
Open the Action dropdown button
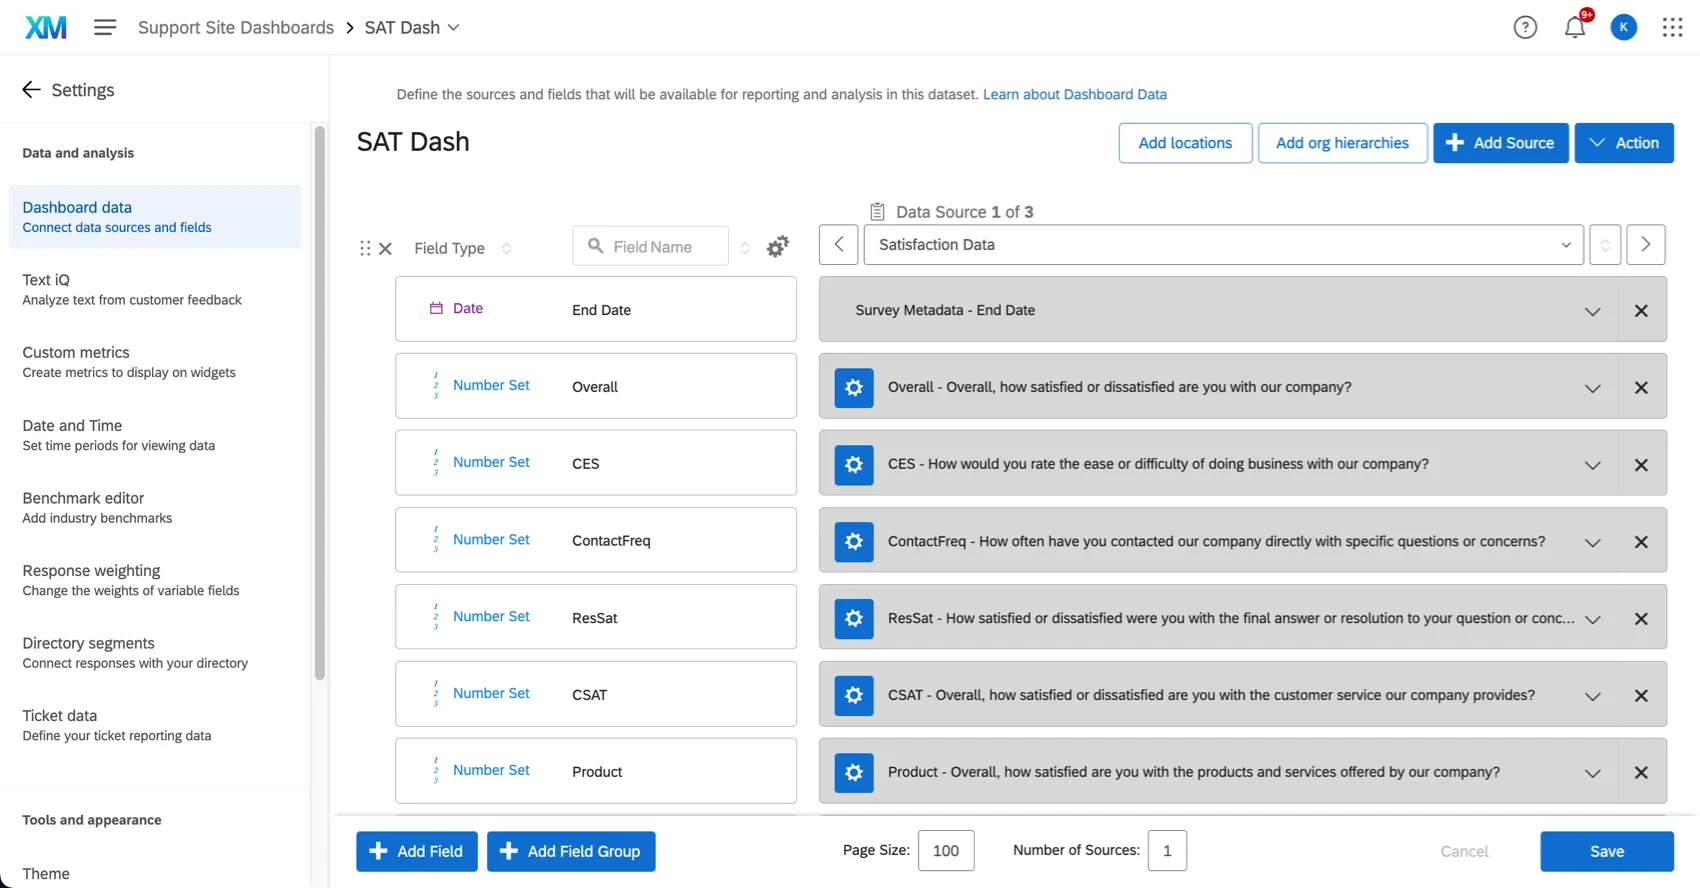(x=1623, y=143)
